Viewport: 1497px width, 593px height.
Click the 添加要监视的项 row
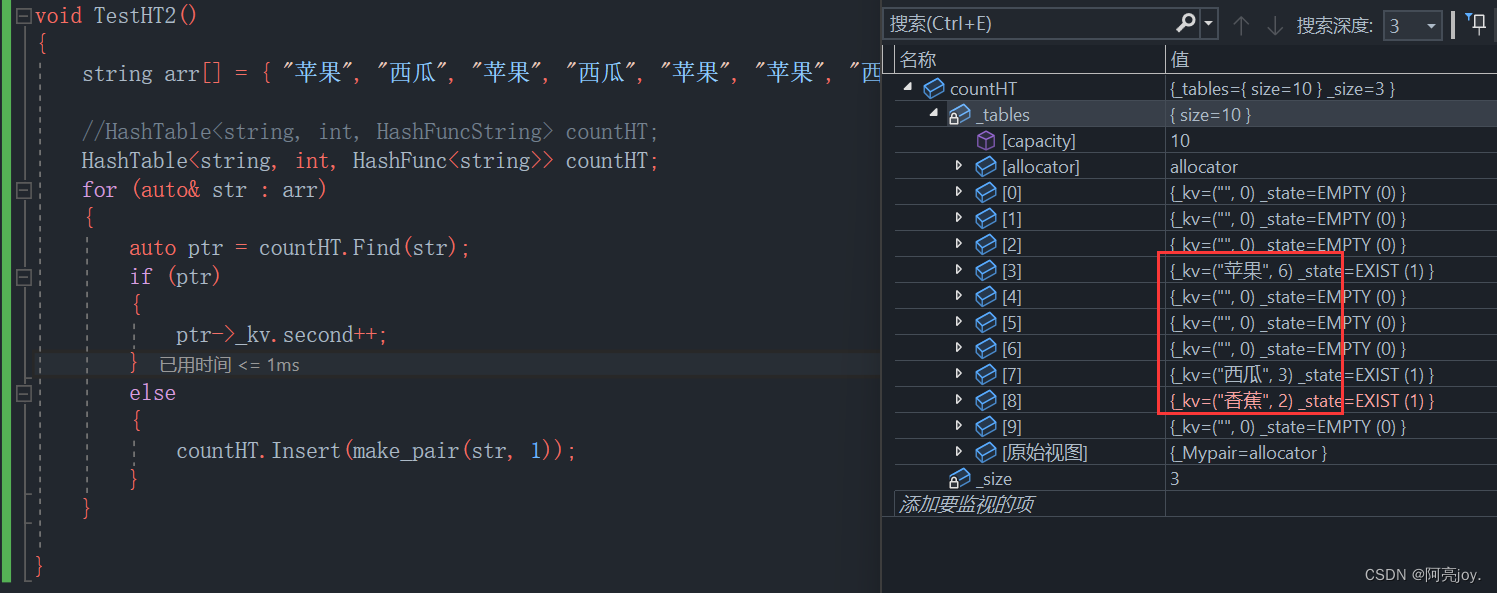coord(966,505)
